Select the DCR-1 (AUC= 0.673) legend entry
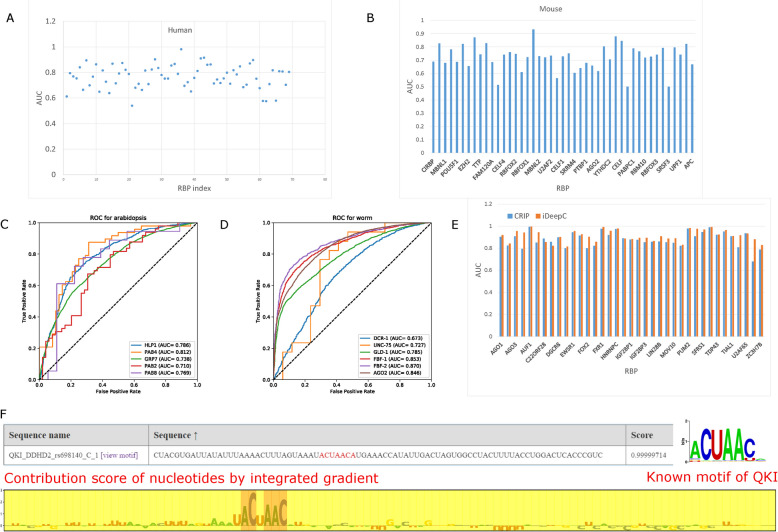Image resolution: width=778 pixels, height=532 pixels. point(393,338)
